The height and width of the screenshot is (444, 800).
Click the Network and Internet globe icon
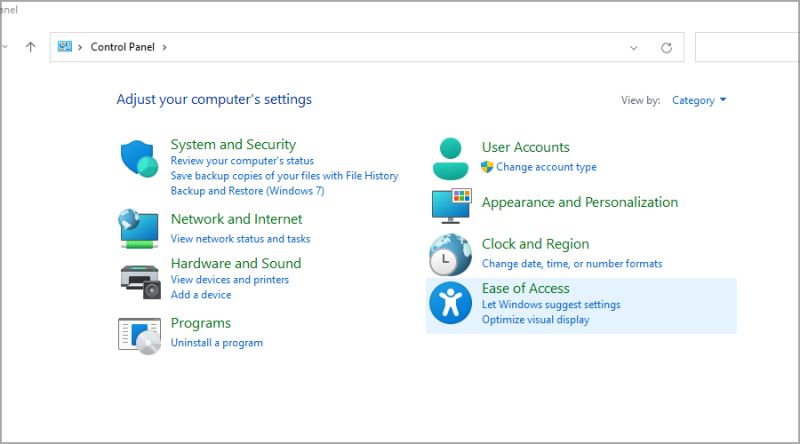(139, 228)
